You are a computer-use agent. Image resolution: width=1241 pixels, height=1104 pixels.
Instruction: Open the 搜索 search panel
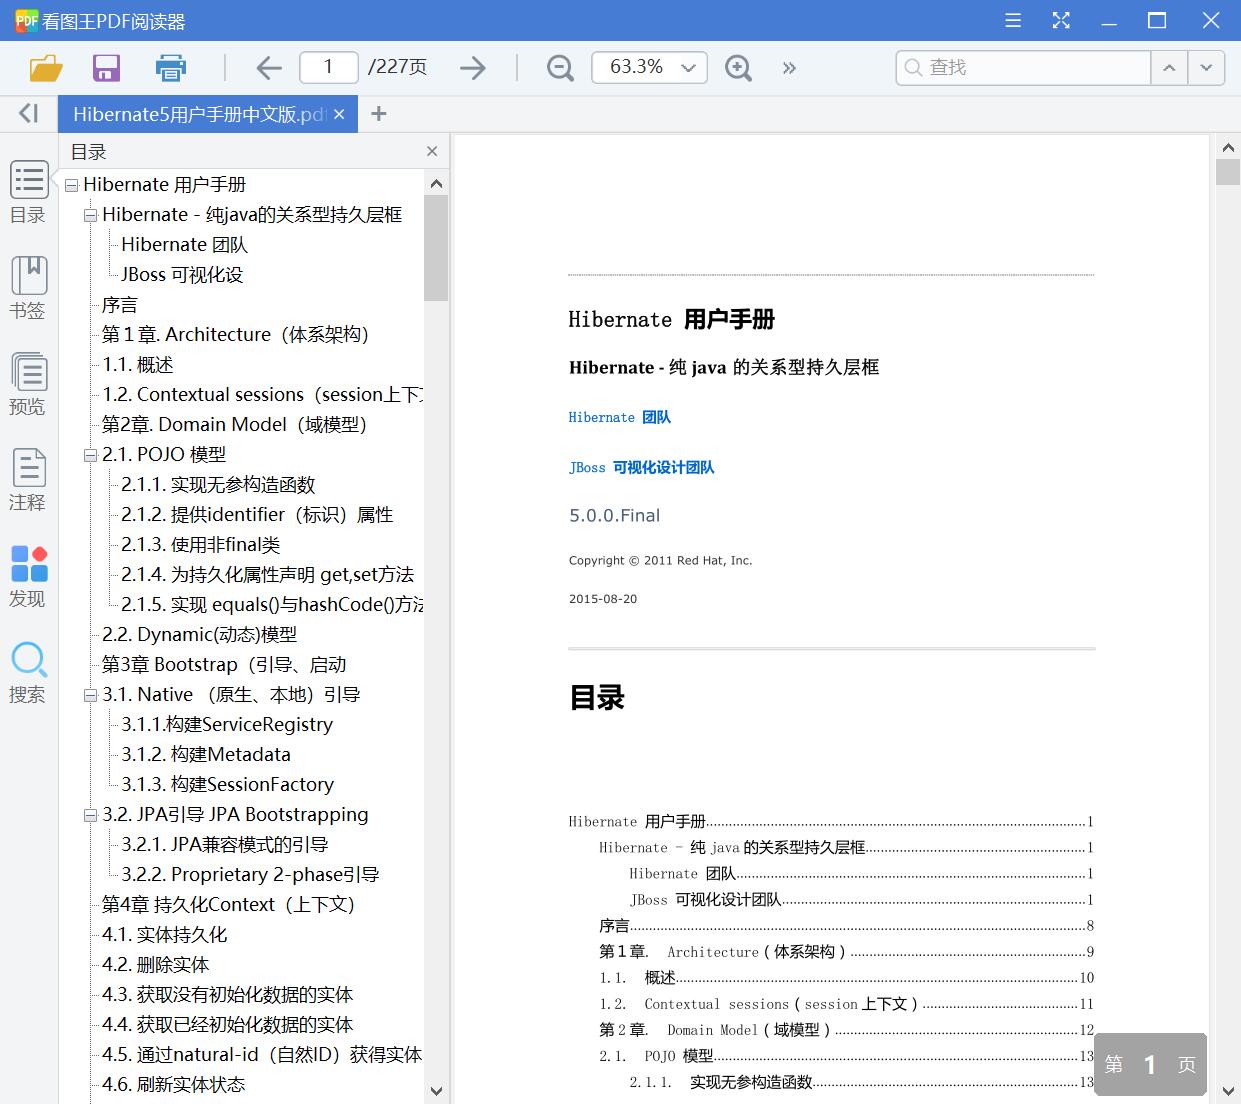tap(28, 673)
